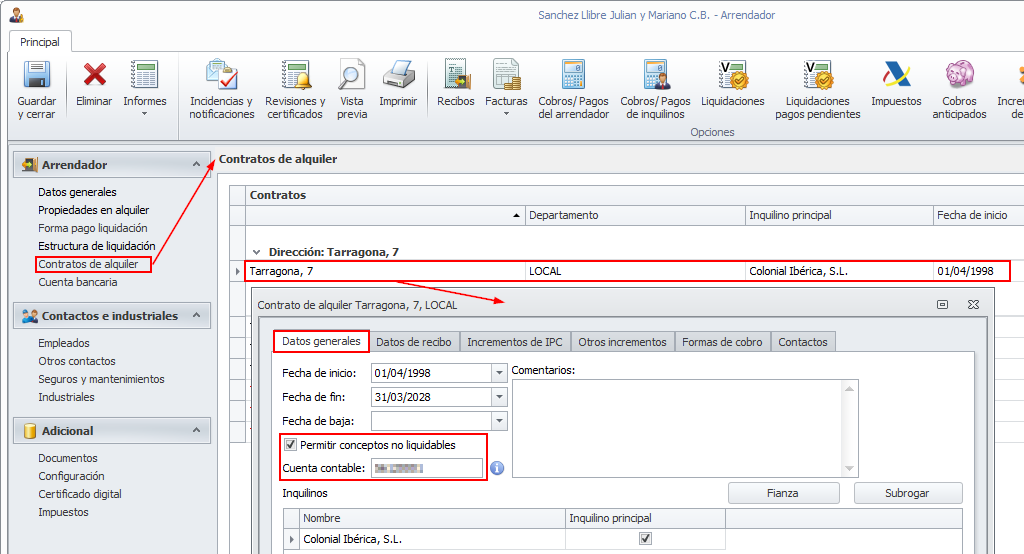
Task: Open the Facturas toolbar icon
Action: [x=506, y=74]
